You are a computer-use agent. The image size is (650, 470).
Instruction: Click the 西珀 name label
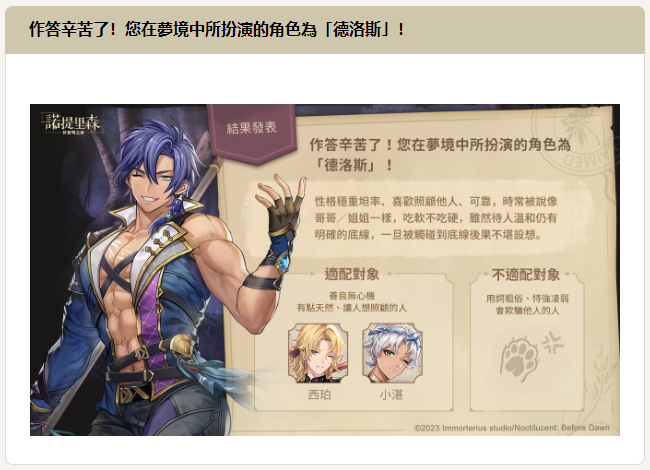[319, 395]
